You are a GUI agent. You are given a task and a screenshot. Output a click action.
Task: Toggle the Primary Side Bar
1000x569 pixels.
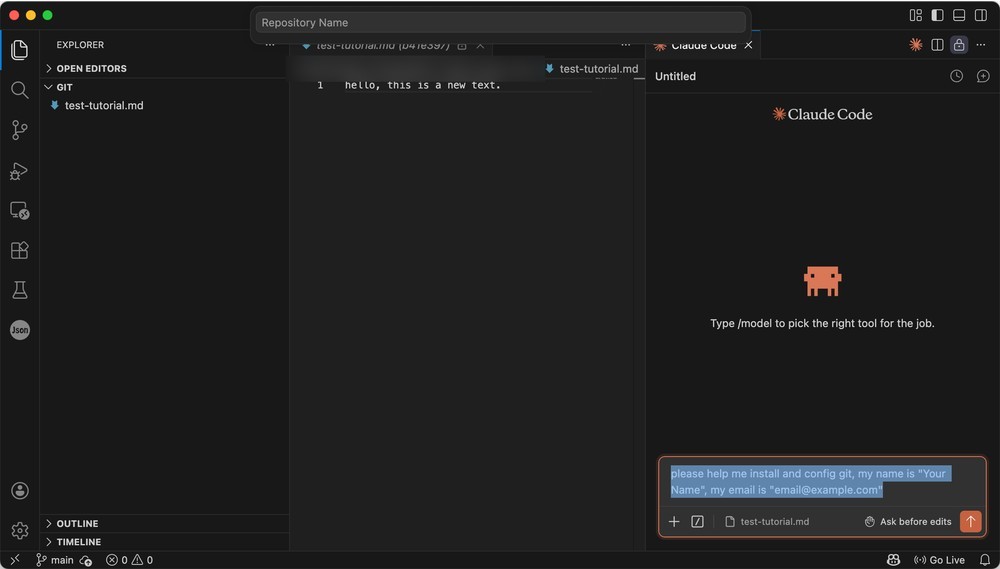point(937,15)
